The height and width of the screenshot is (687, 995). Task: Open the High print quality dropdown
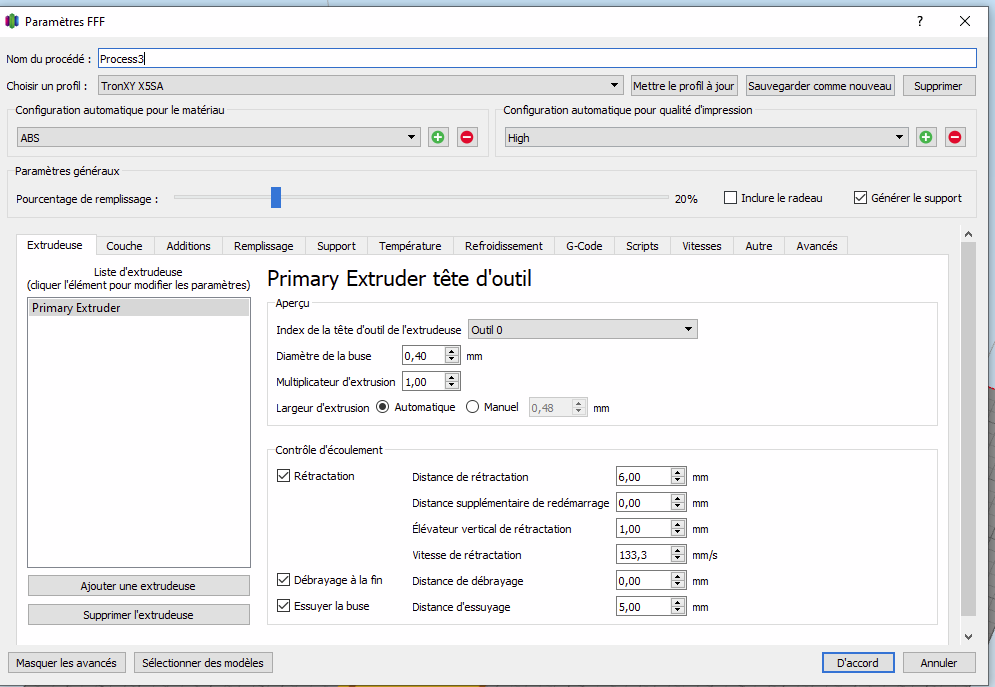tap(706, 137)
